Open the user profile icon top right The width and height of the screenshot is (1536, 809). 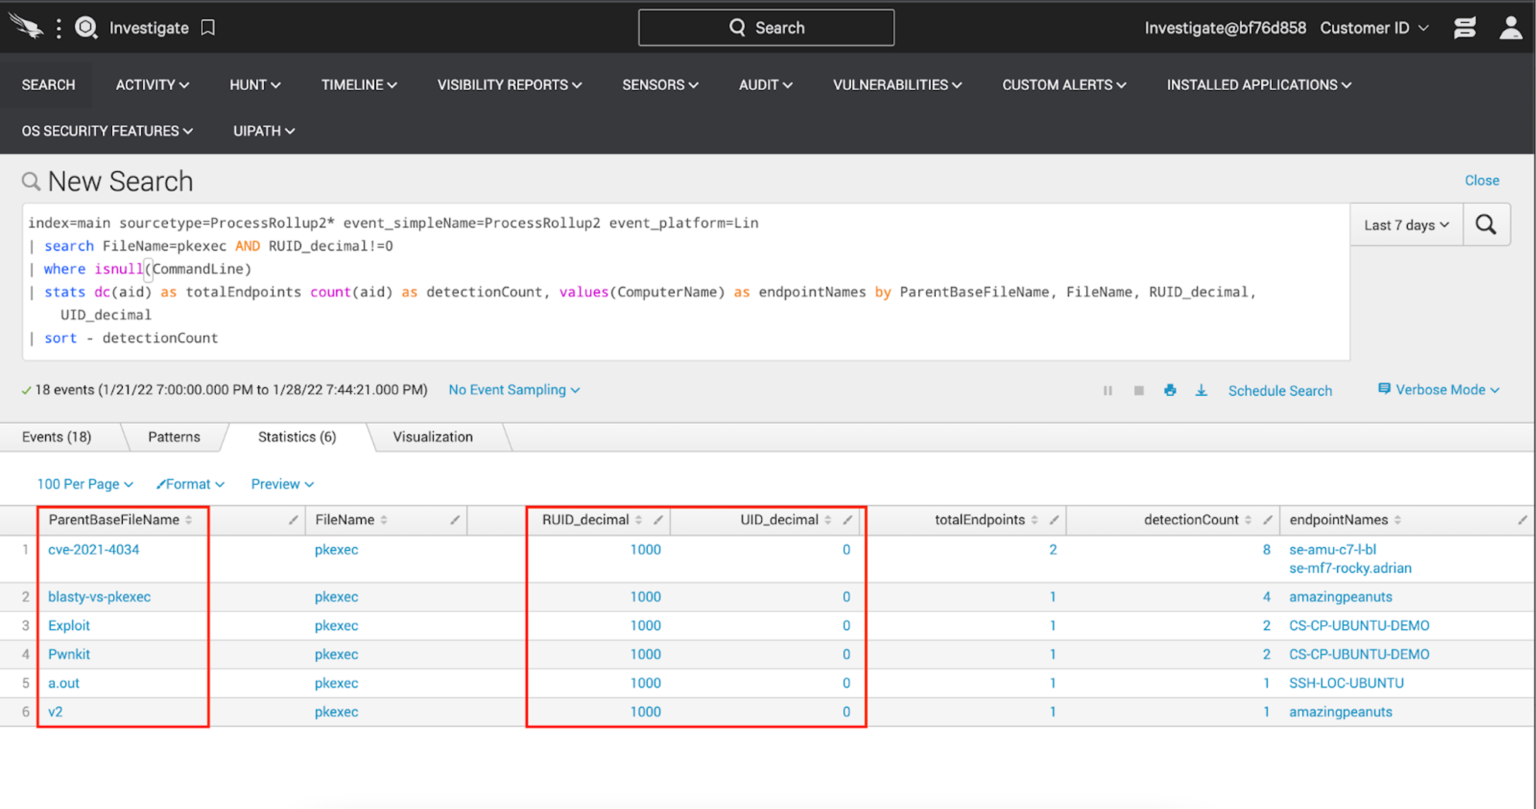tap(1510, 27)
